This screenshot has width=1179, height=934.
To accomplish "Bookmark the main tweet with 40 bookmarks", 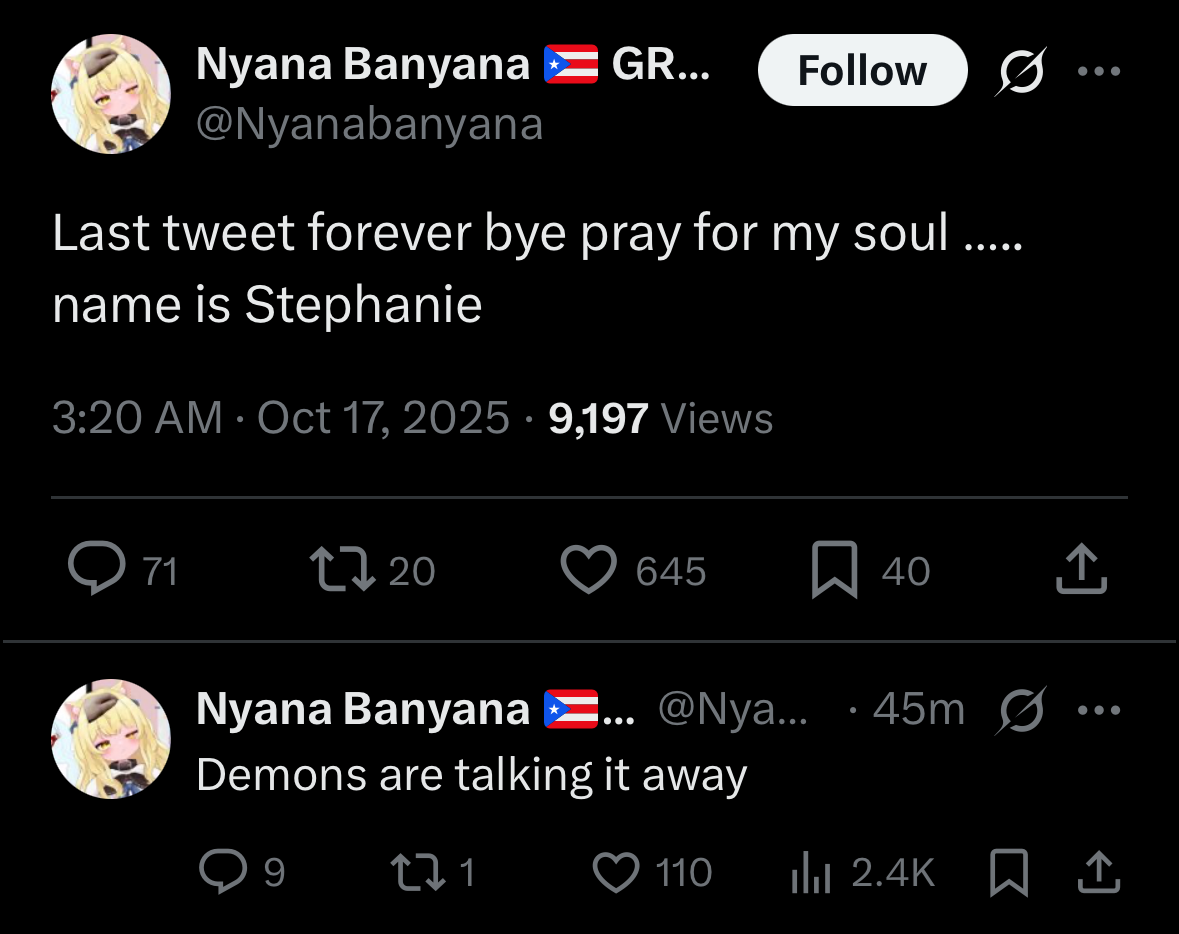I will 835,569.
